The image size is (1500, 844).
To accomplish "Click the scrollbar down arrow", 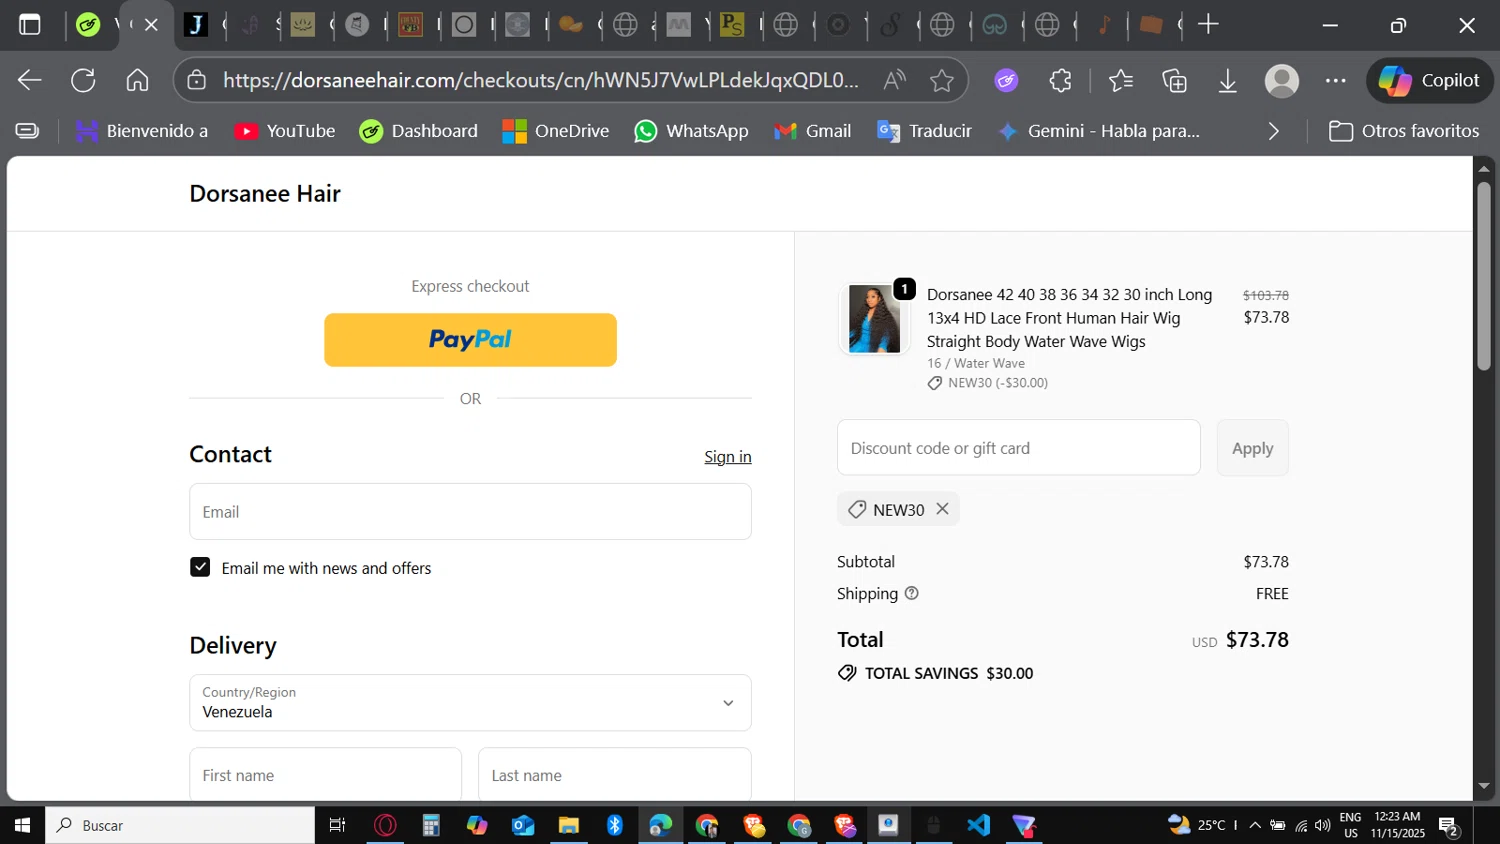I will 1484,787.
